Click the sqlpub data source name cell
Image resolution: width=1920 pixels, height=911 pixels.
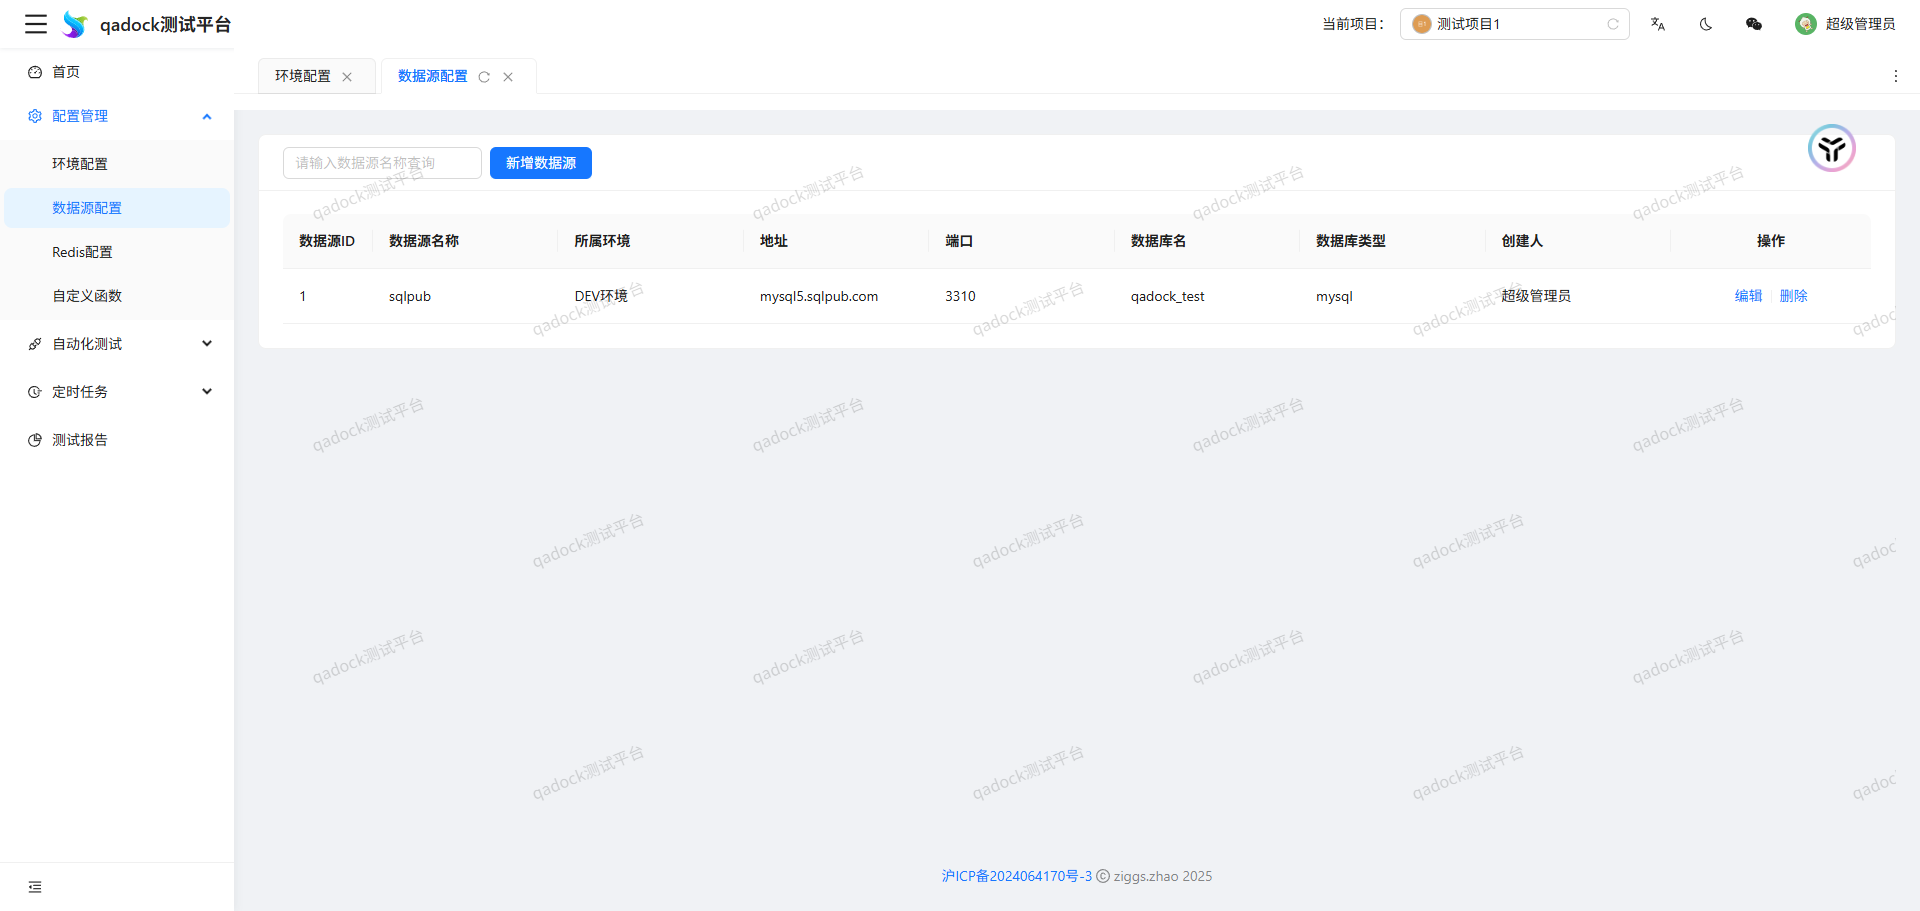[x=410, y=296]
